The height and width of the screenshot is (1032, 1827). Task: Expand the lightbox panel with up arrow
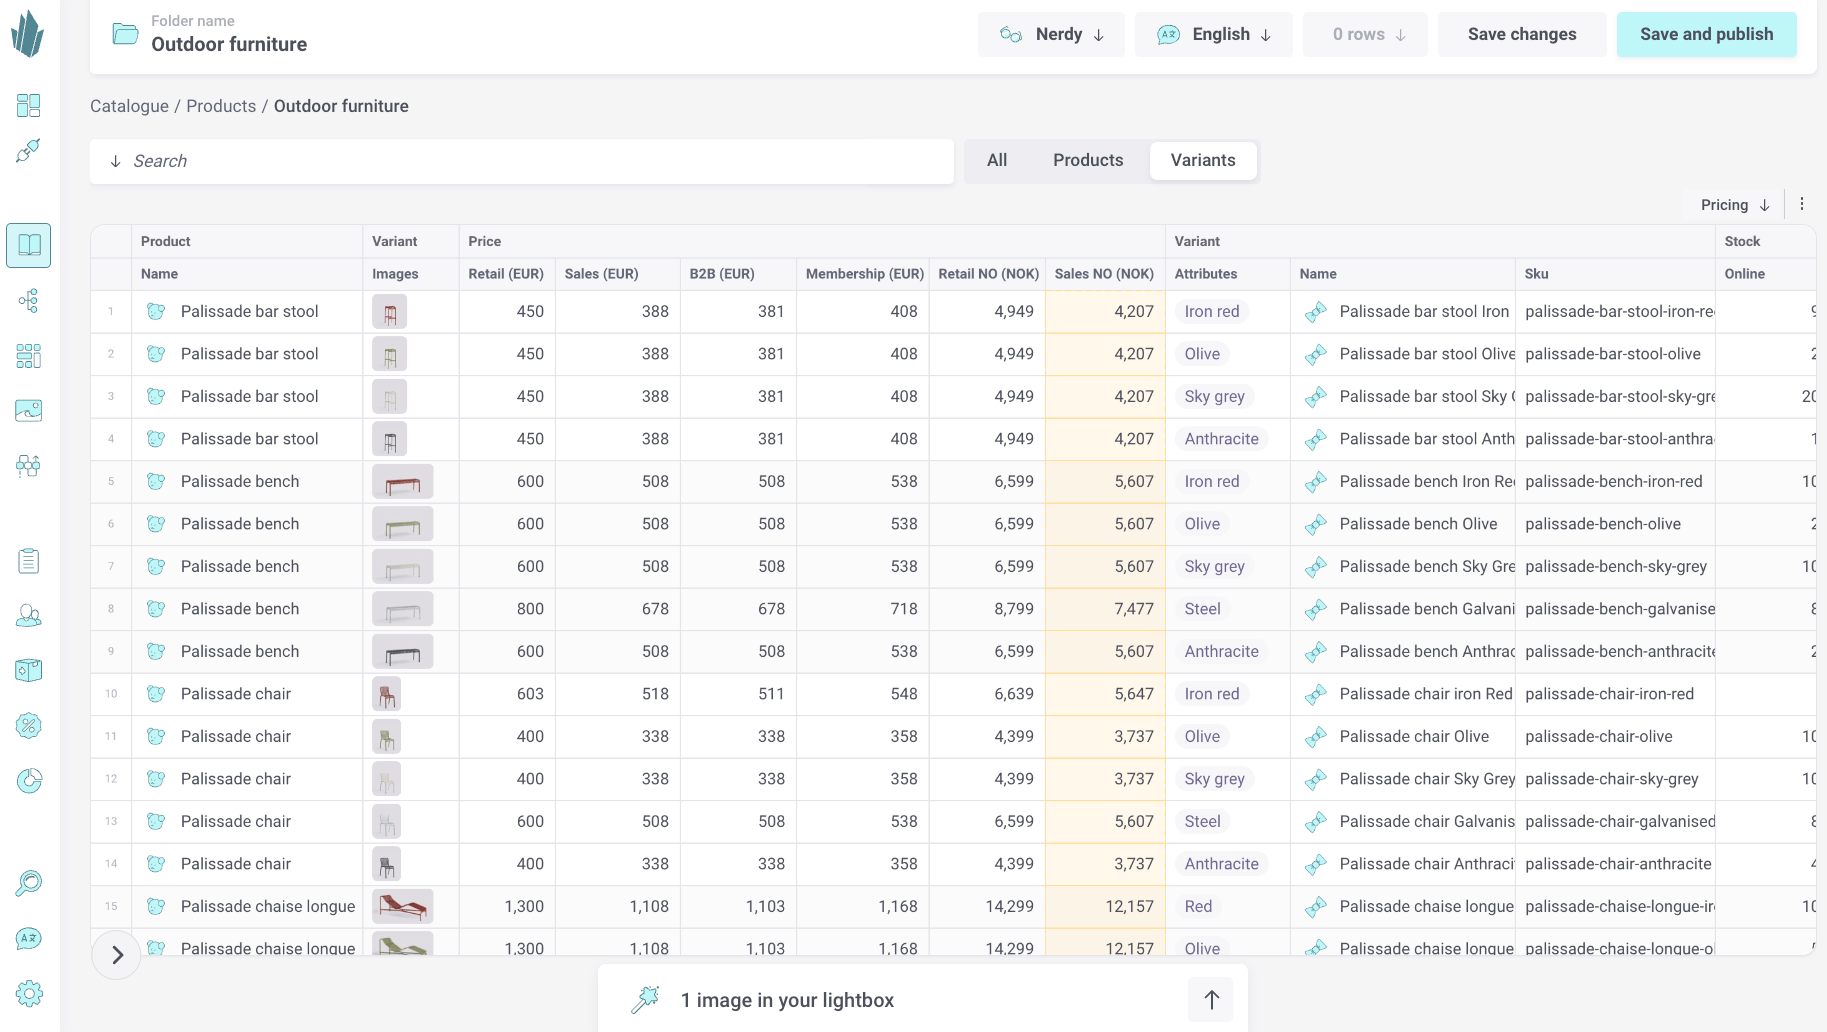[x=1211, y=1000]
